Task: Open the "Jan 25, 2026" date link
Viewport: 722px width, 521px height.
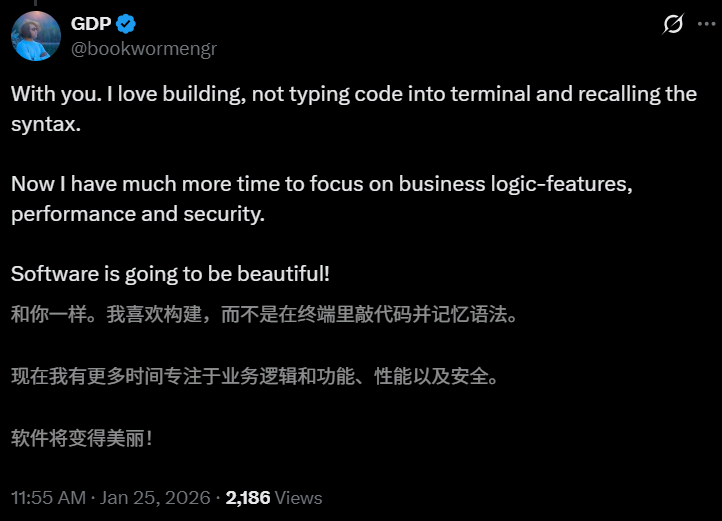Action: click(156, 497)
